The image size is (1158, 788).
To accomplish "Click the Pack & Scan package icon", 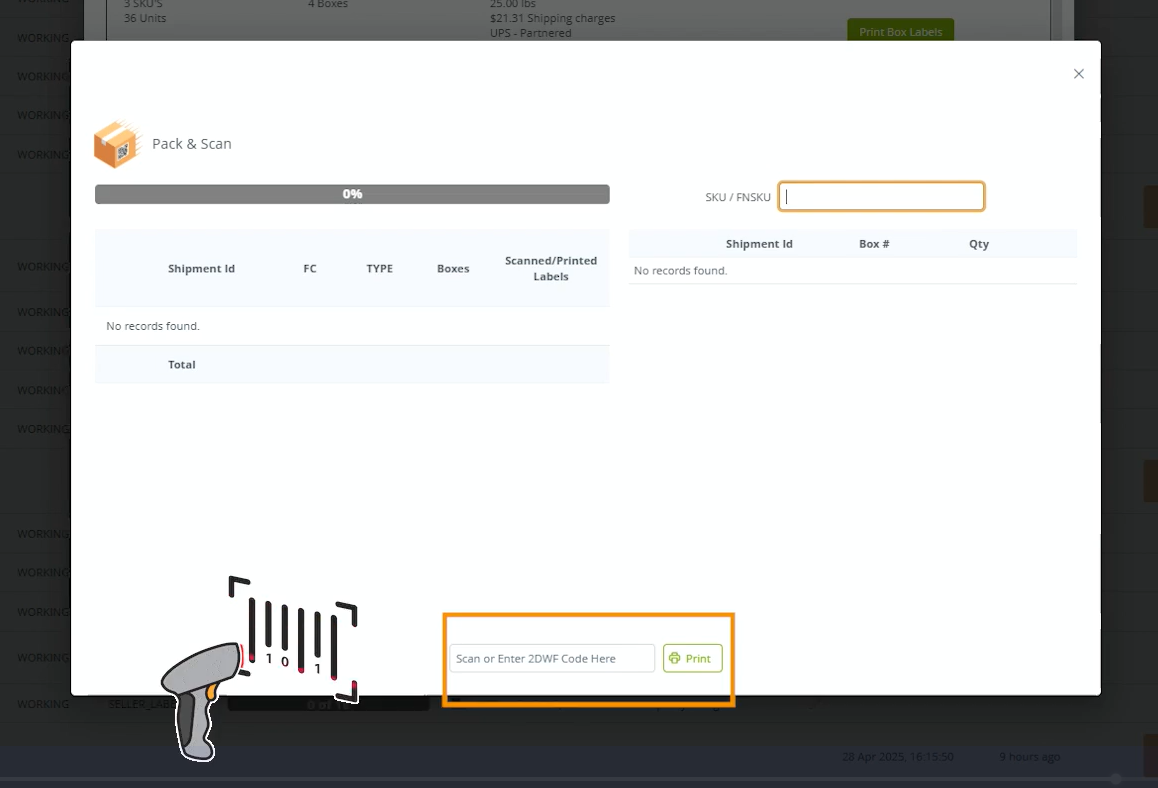I will point(117,144).
